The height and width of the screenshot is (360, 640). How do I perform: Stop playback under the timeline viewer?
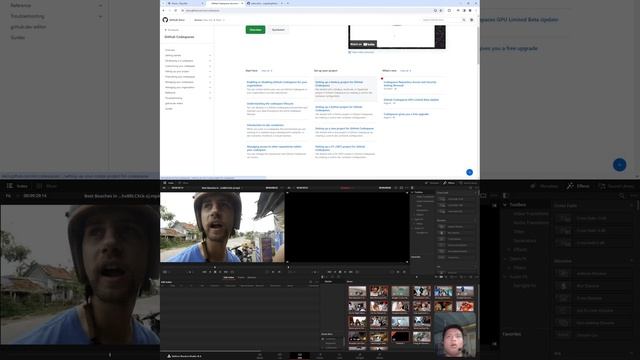pyautogui.click(x=340, y=272)
